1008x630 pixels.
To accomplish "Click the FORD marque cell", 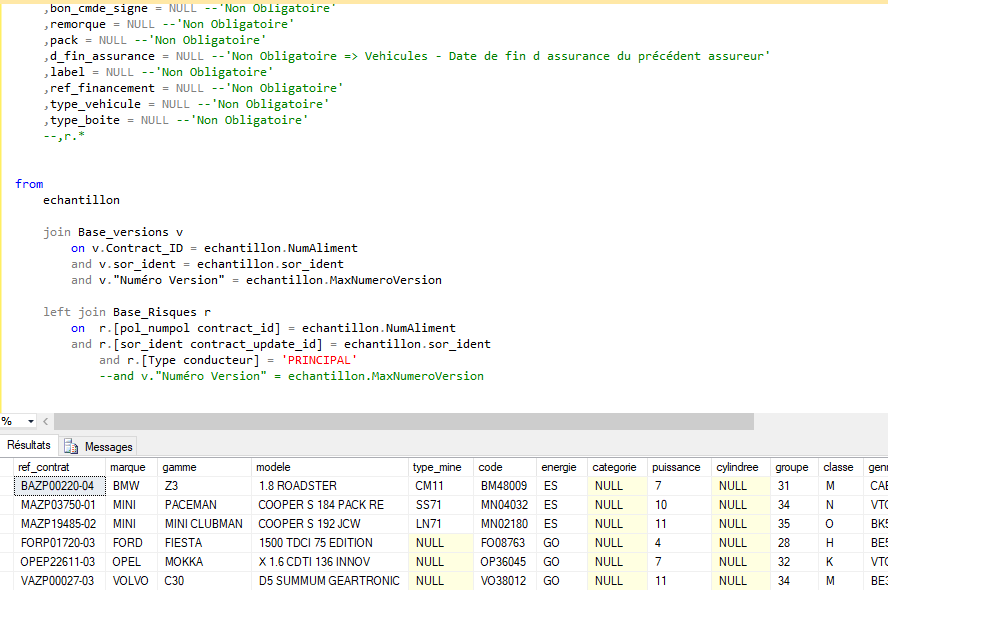I will point(131,543).
